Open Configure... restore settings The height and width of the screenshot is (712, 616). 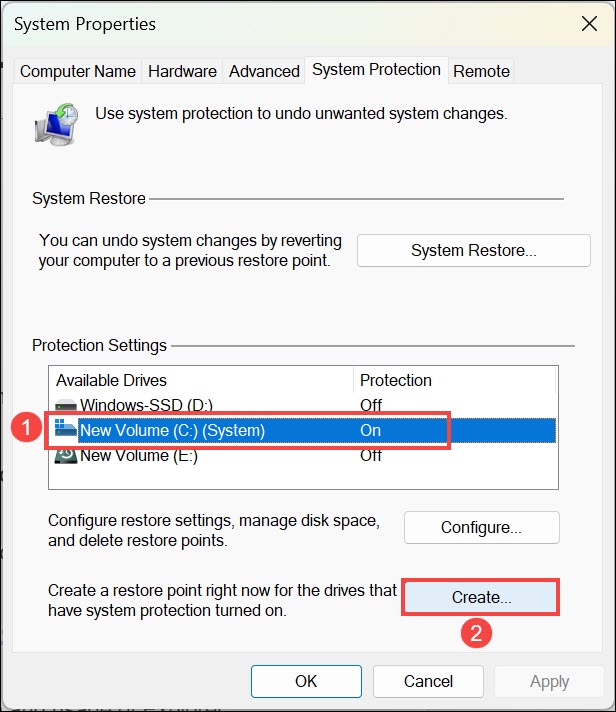481,527
